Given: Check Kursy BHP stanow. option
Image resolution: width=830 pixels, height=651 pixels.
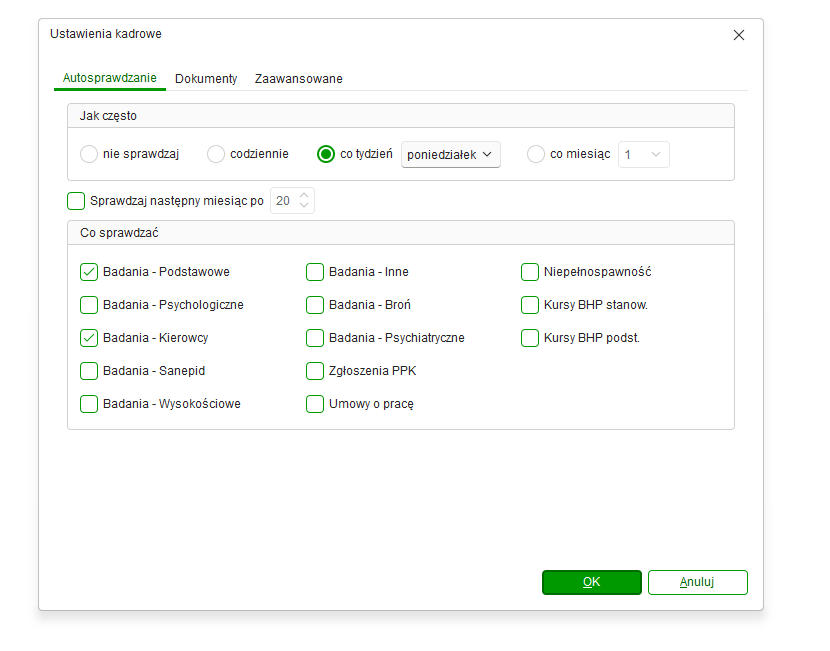Looking at the screenshot, I should [530, 305].
